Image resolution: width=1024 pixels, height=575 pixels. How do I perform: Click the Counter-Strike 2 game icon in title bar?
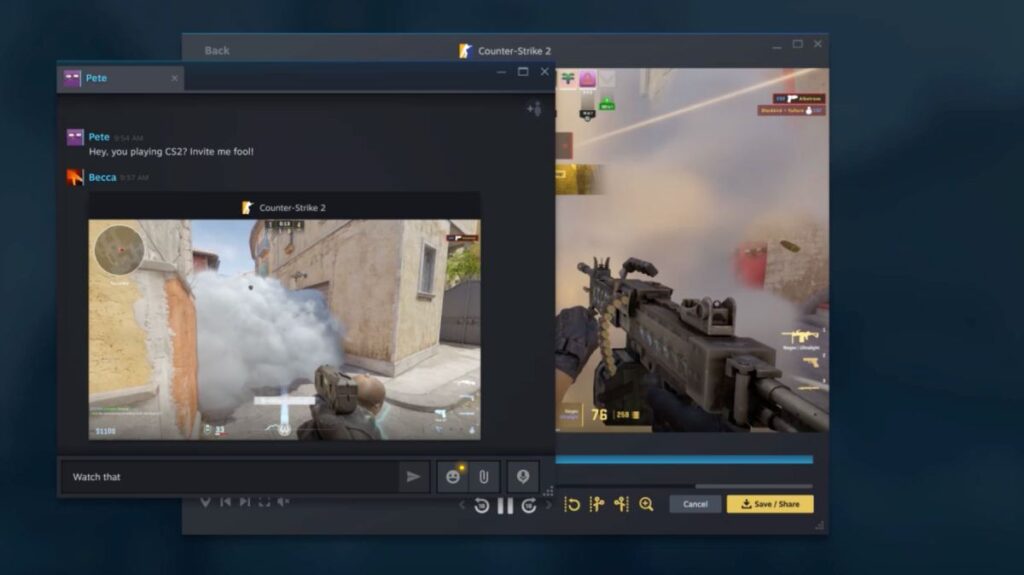(465, 50)
